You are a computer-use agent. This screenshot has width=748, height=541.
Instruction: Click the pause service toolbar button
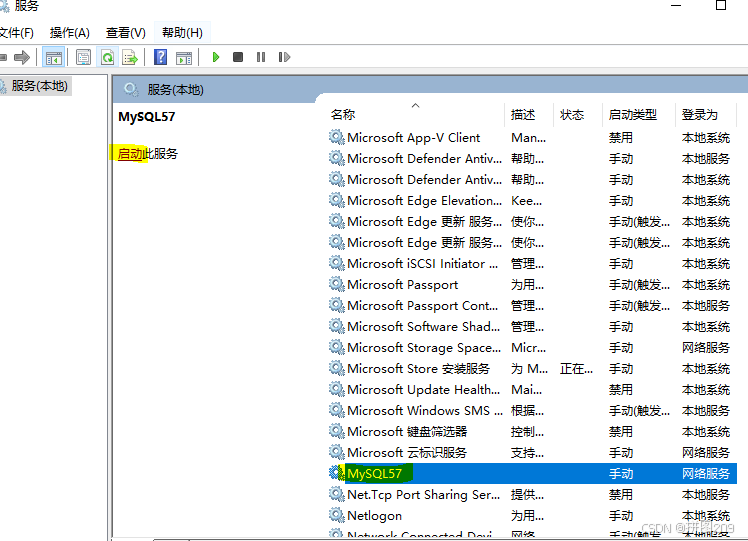point(261,57)
